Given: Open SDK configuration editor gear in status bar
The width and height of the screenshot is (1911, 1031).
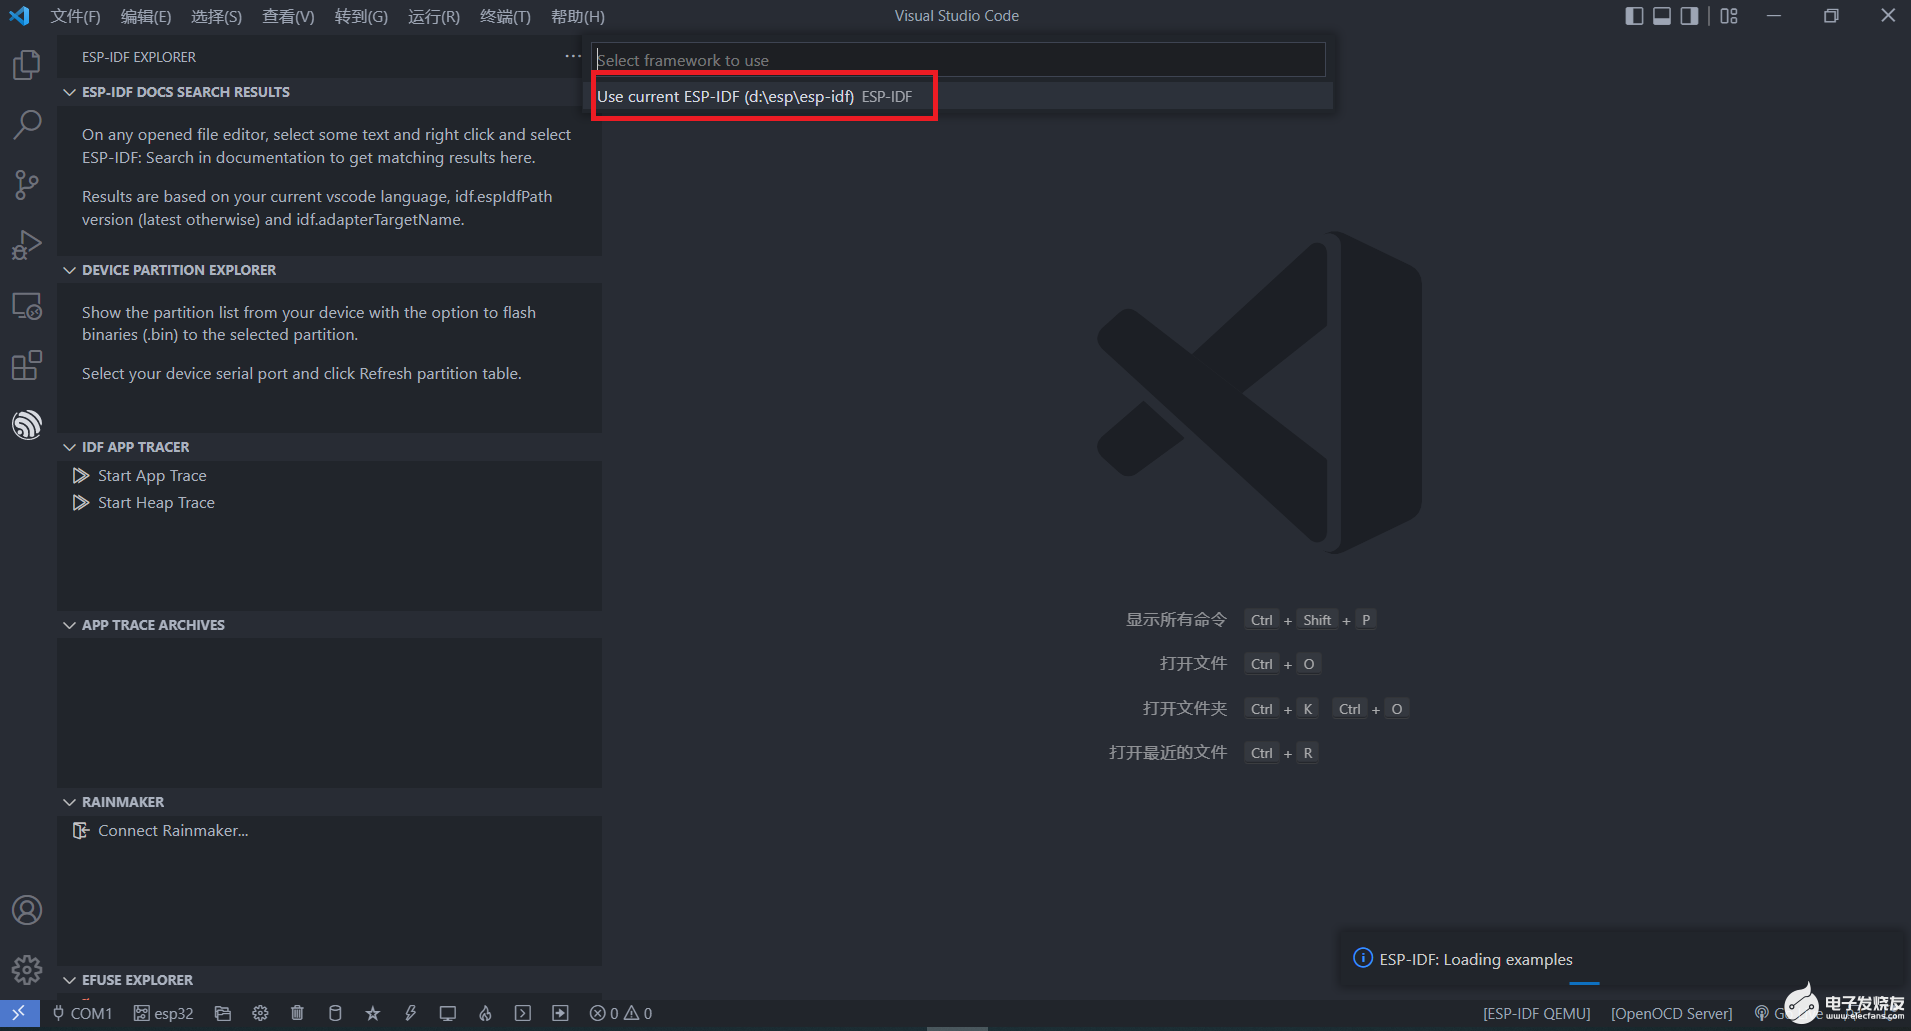Looking at the screenshot, I should click(260, 1013).
